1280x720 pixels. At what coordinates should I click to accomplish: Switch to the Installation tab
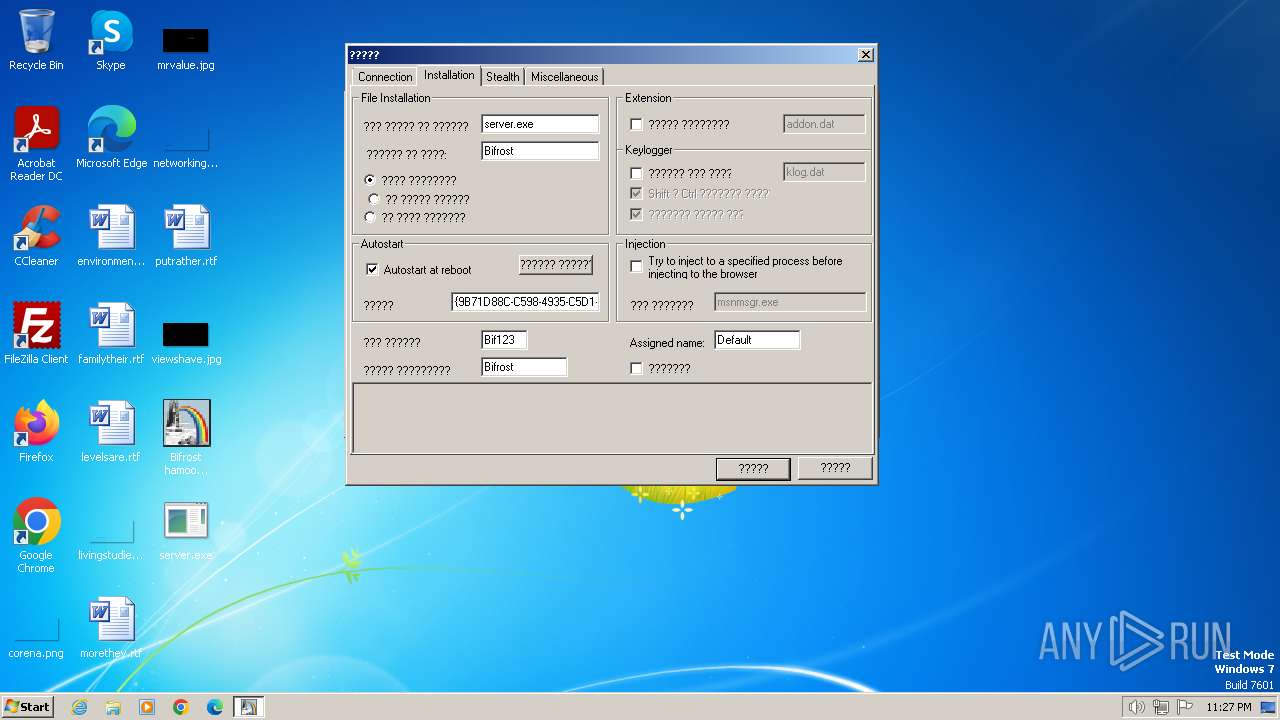point(449,75)
